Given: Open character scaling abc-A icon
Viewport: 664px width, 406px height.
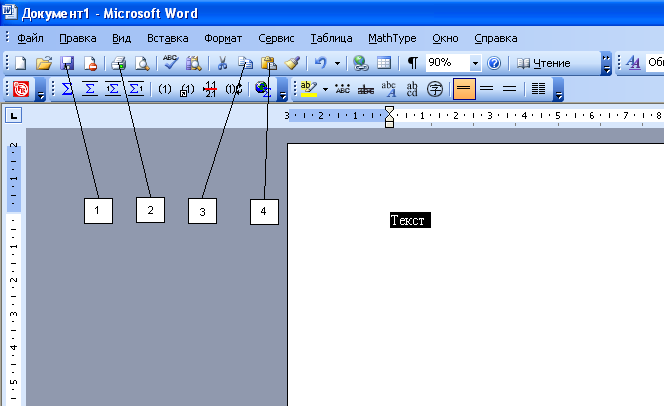Looking at the screenshot, I should [x=389, y=89].
